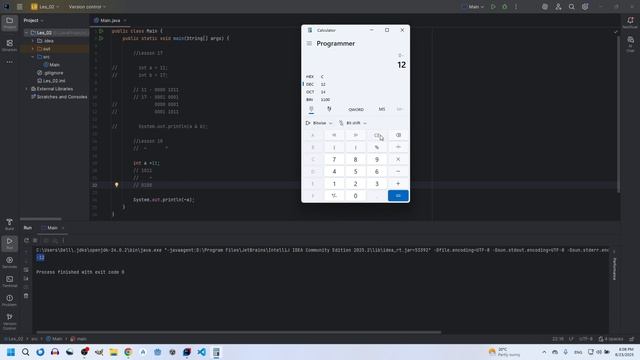Open the Terminal tool window
Viewport: 640px width, 360px height.
[9, 281]
